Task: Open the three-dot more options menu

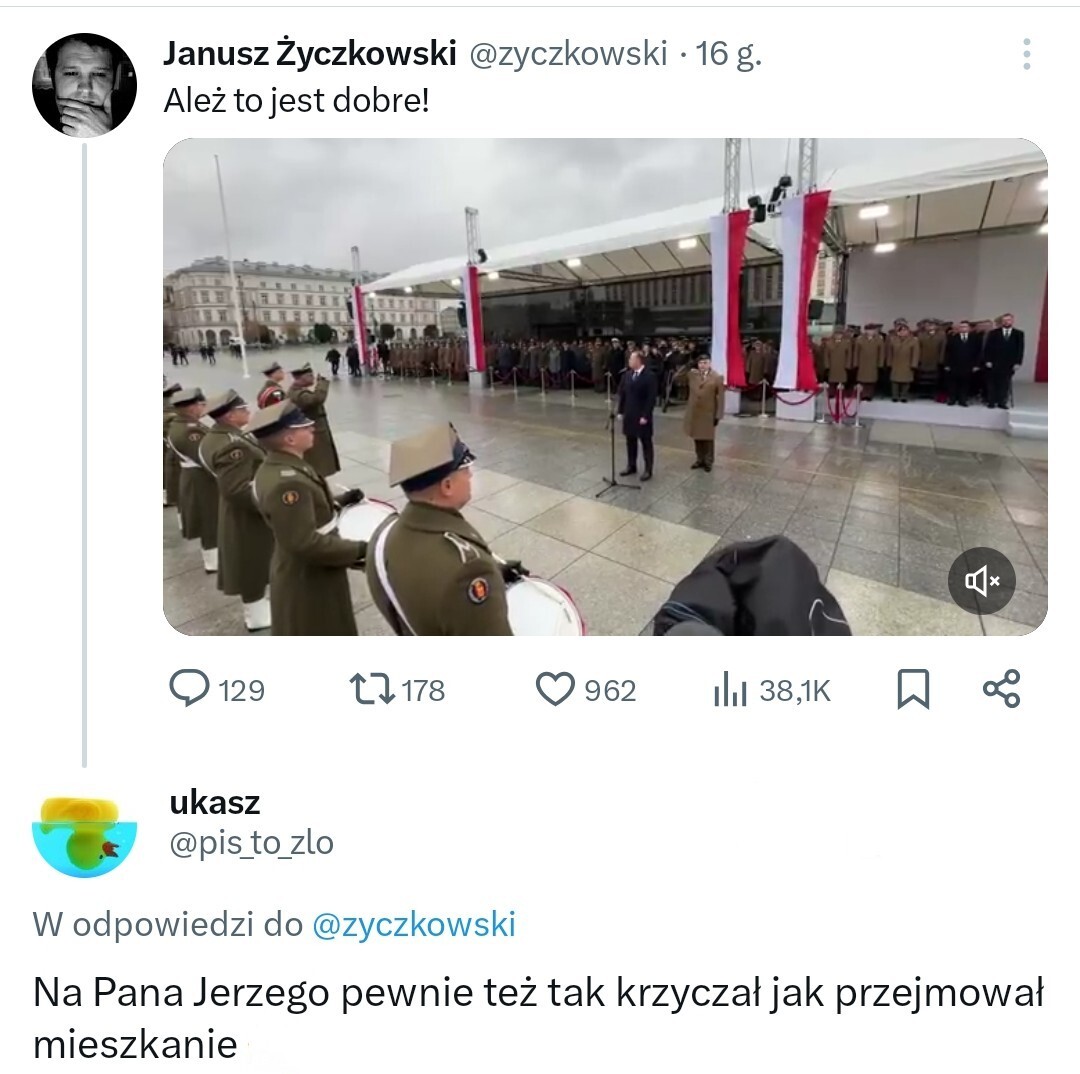Action: tap(1027, 54)
